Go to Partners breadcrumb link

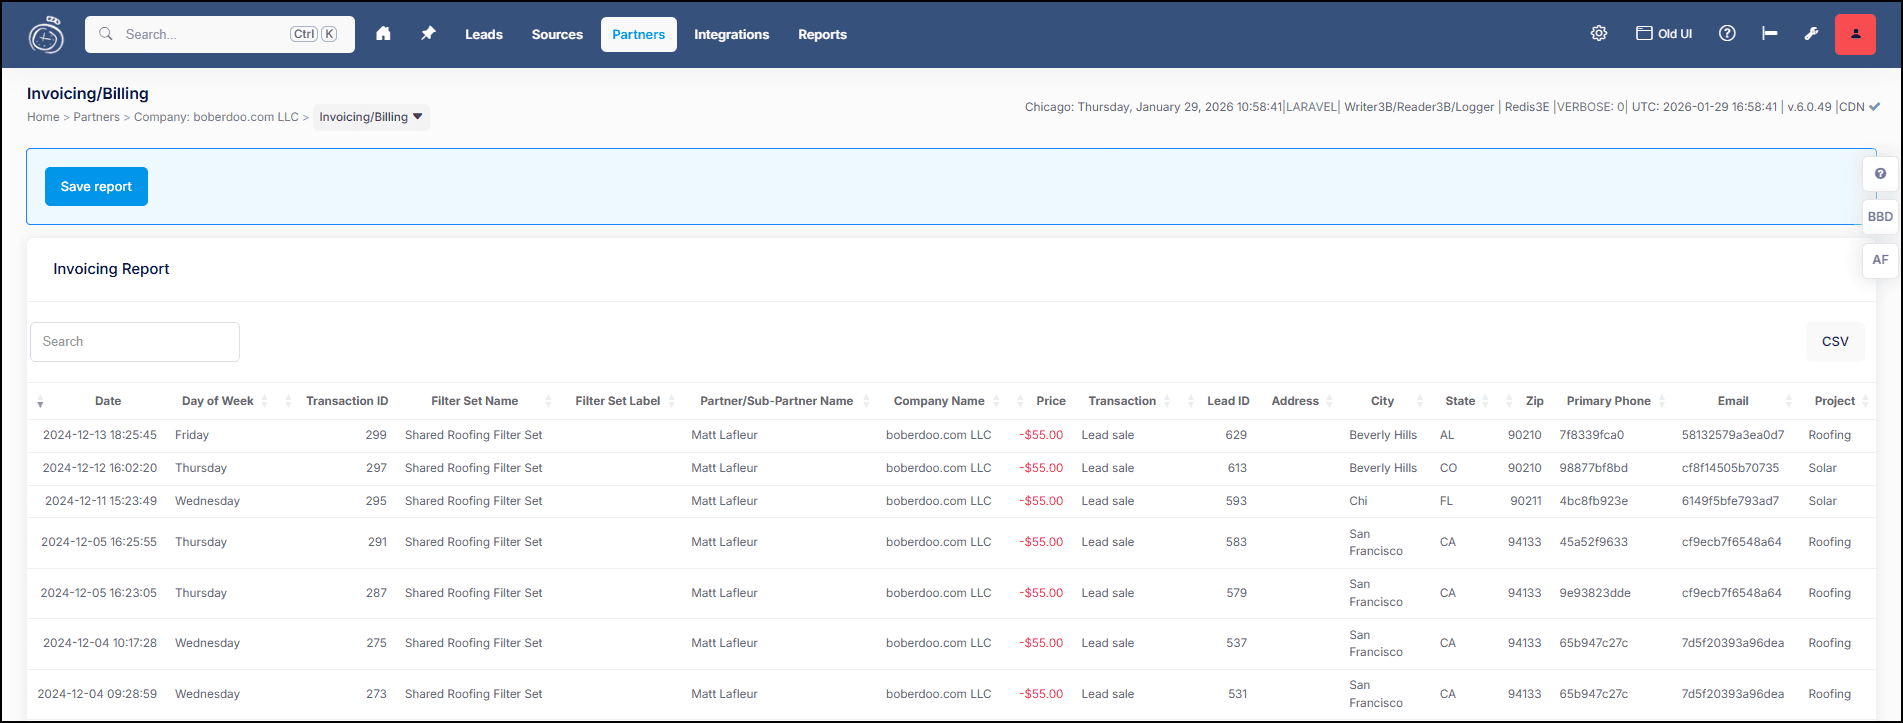(x=96, y=117)
